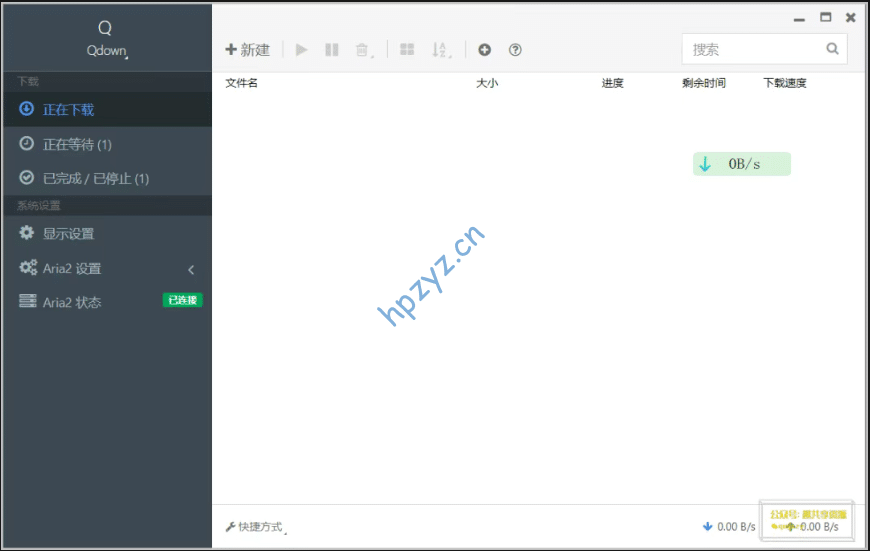The width and height of the screenshot is (870, 551).
Task: Click the trash delete icon
Action: point(363,50)
